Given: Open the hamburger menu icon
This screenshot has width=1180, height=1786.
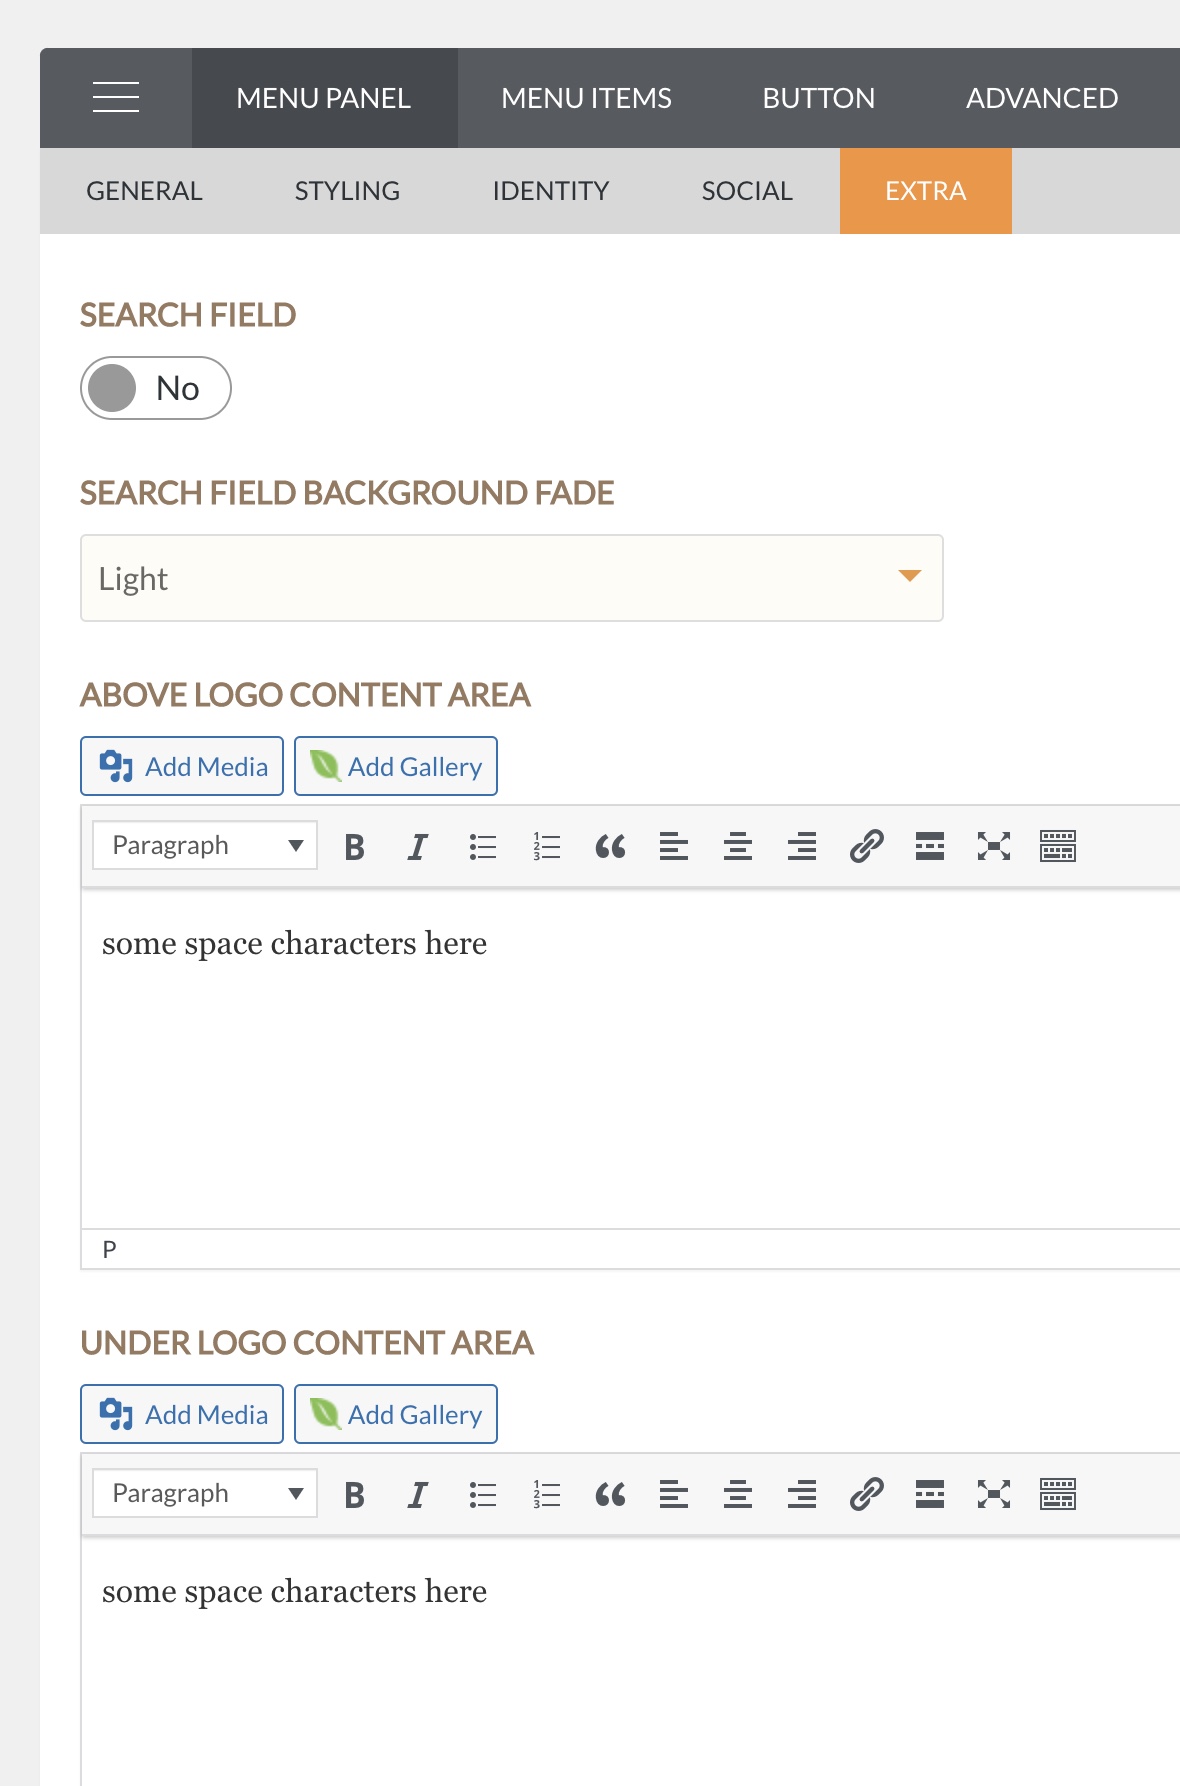Looking at the screenshot, I should (x=116, y=98).
